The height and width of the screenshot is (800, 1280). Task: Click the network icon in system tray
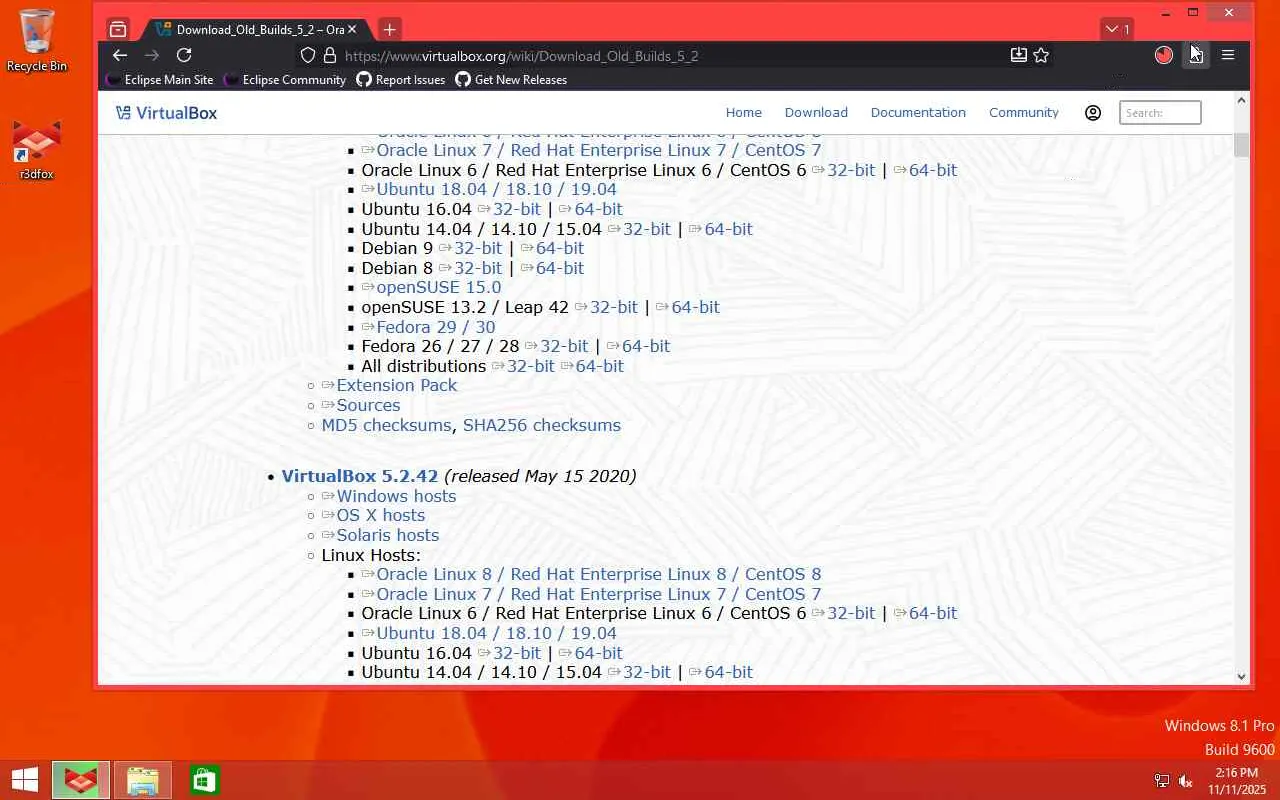tap(1162, 781)
